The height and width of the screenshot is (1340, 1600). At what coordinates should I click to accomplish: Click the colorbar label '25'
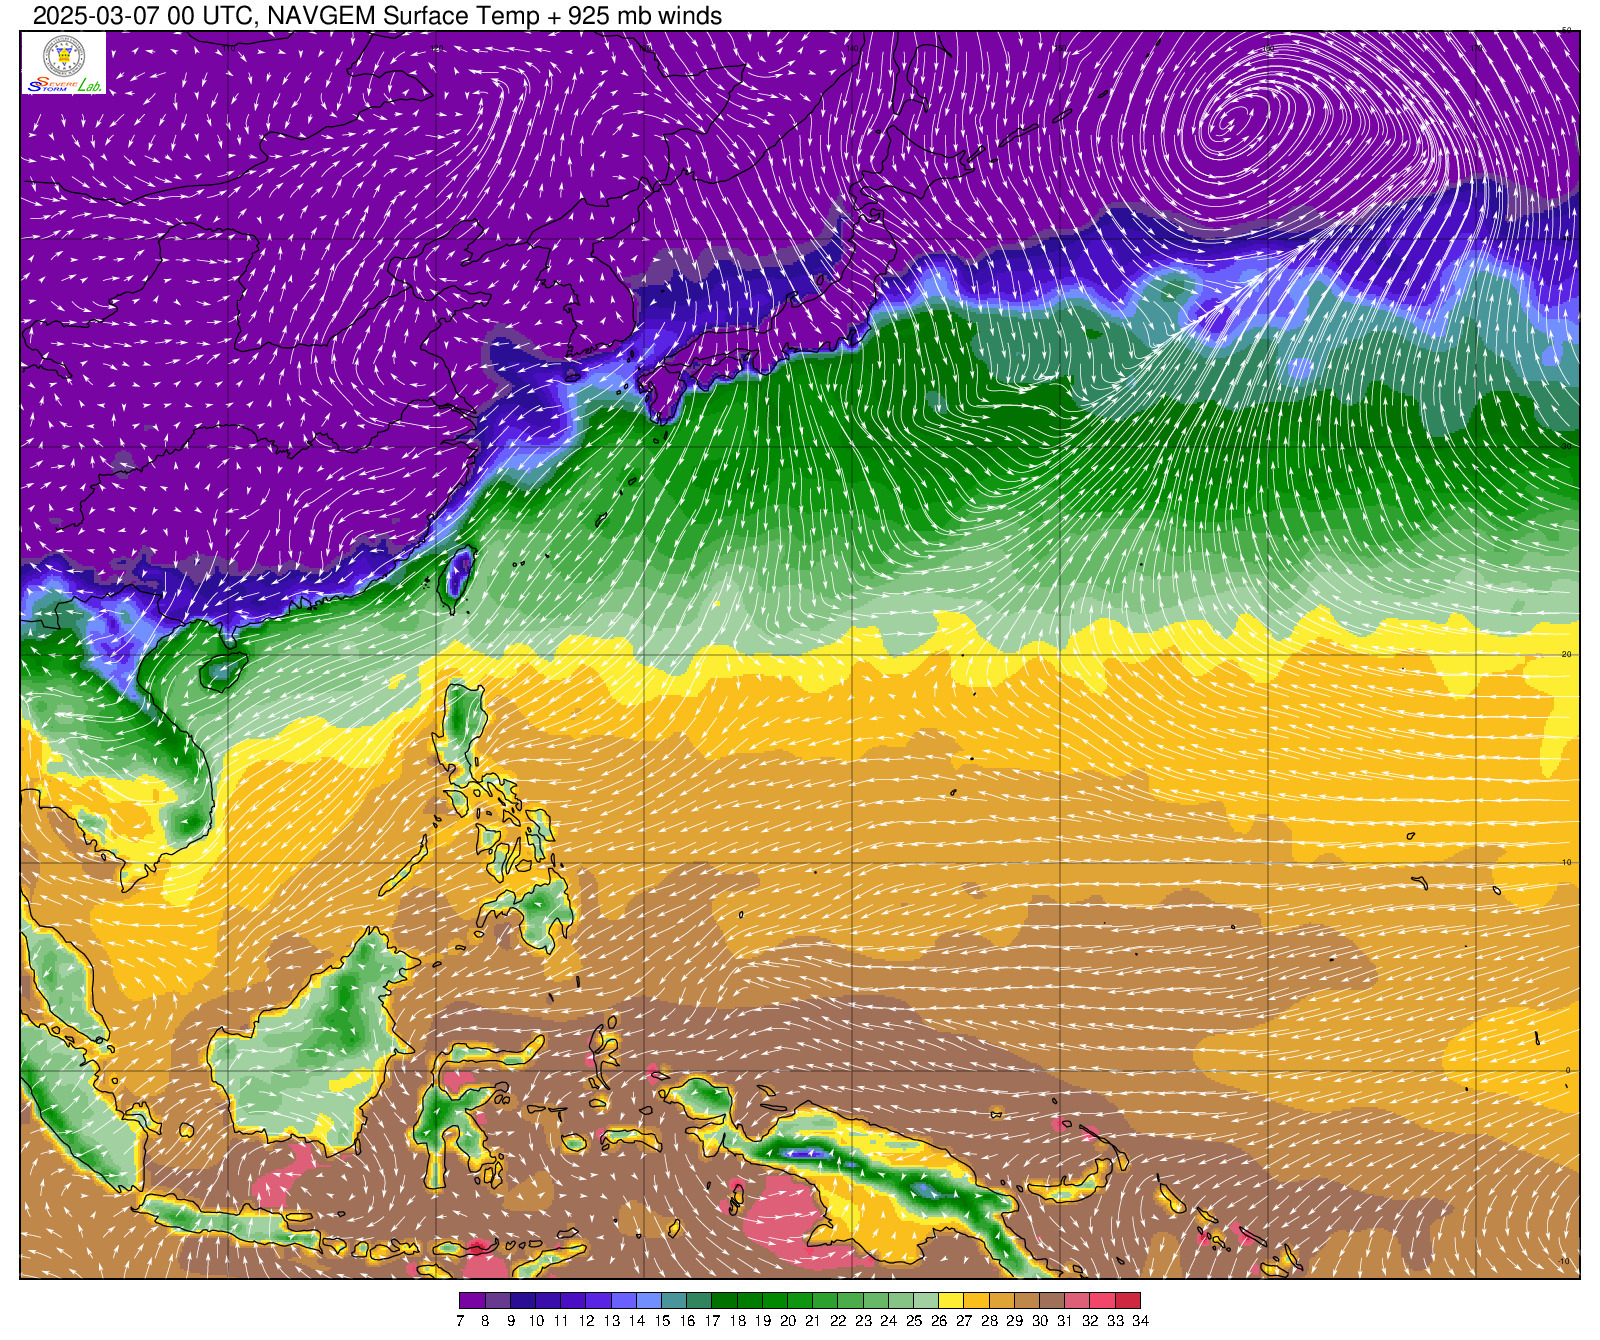tap(914, 1321)
